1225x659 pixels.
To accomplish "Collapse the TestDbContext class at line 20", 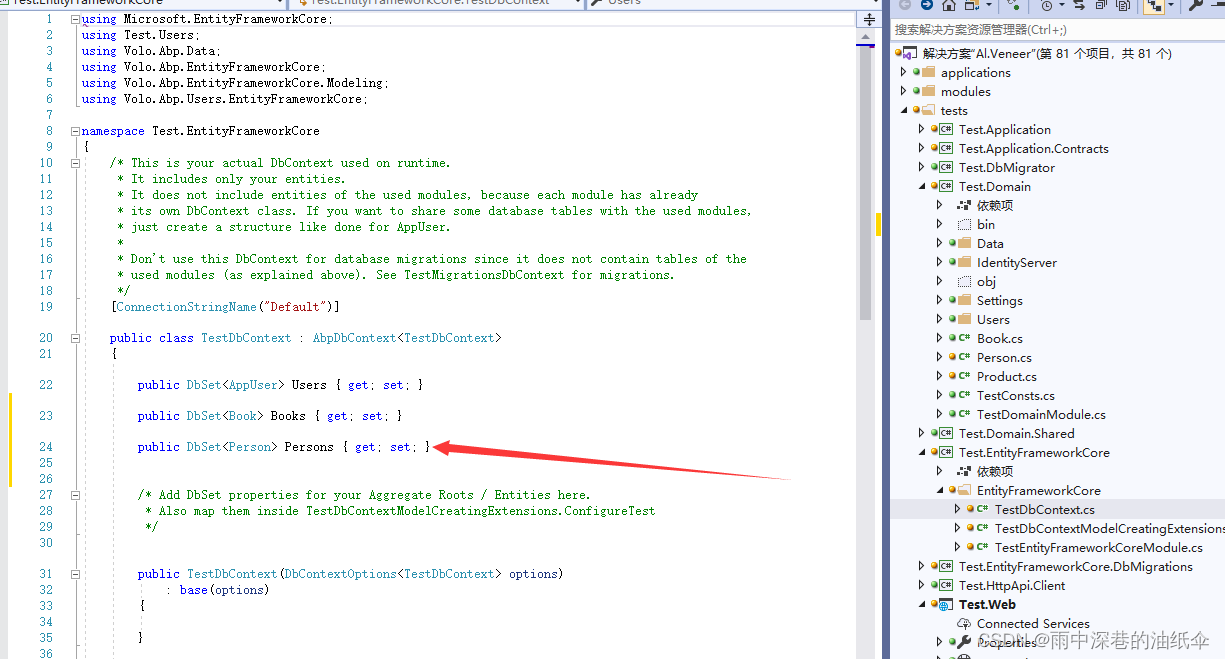I will pos(75,338).
